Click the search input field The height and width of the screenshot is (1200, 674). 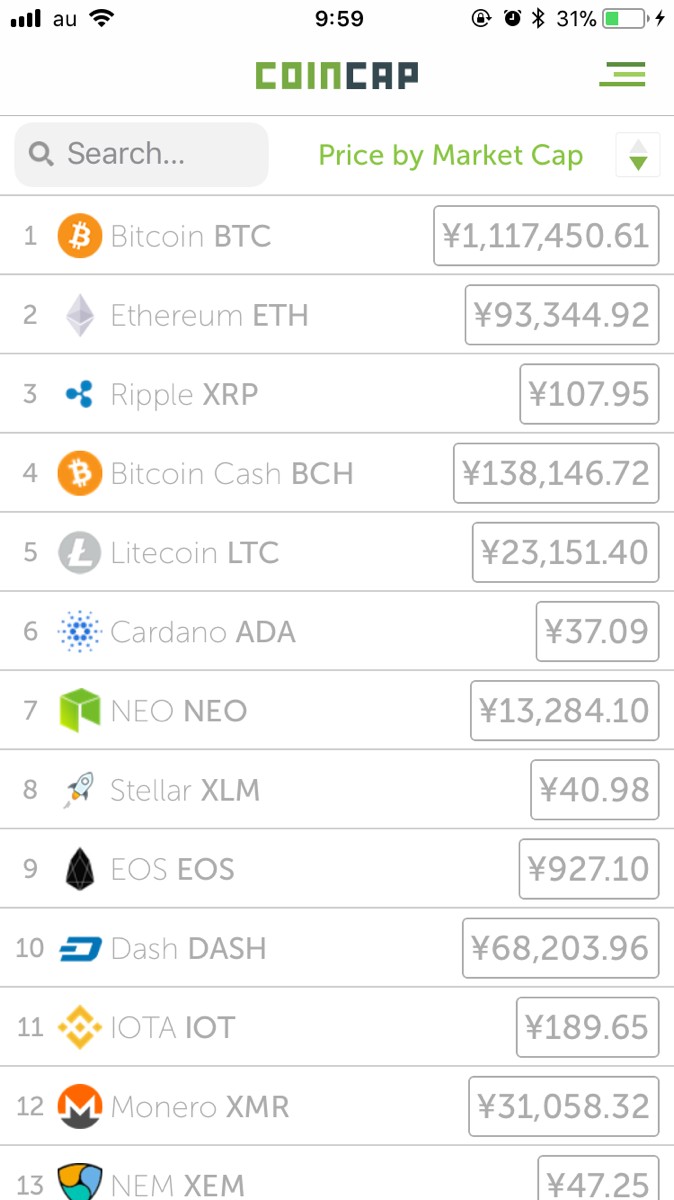point(142,154)
